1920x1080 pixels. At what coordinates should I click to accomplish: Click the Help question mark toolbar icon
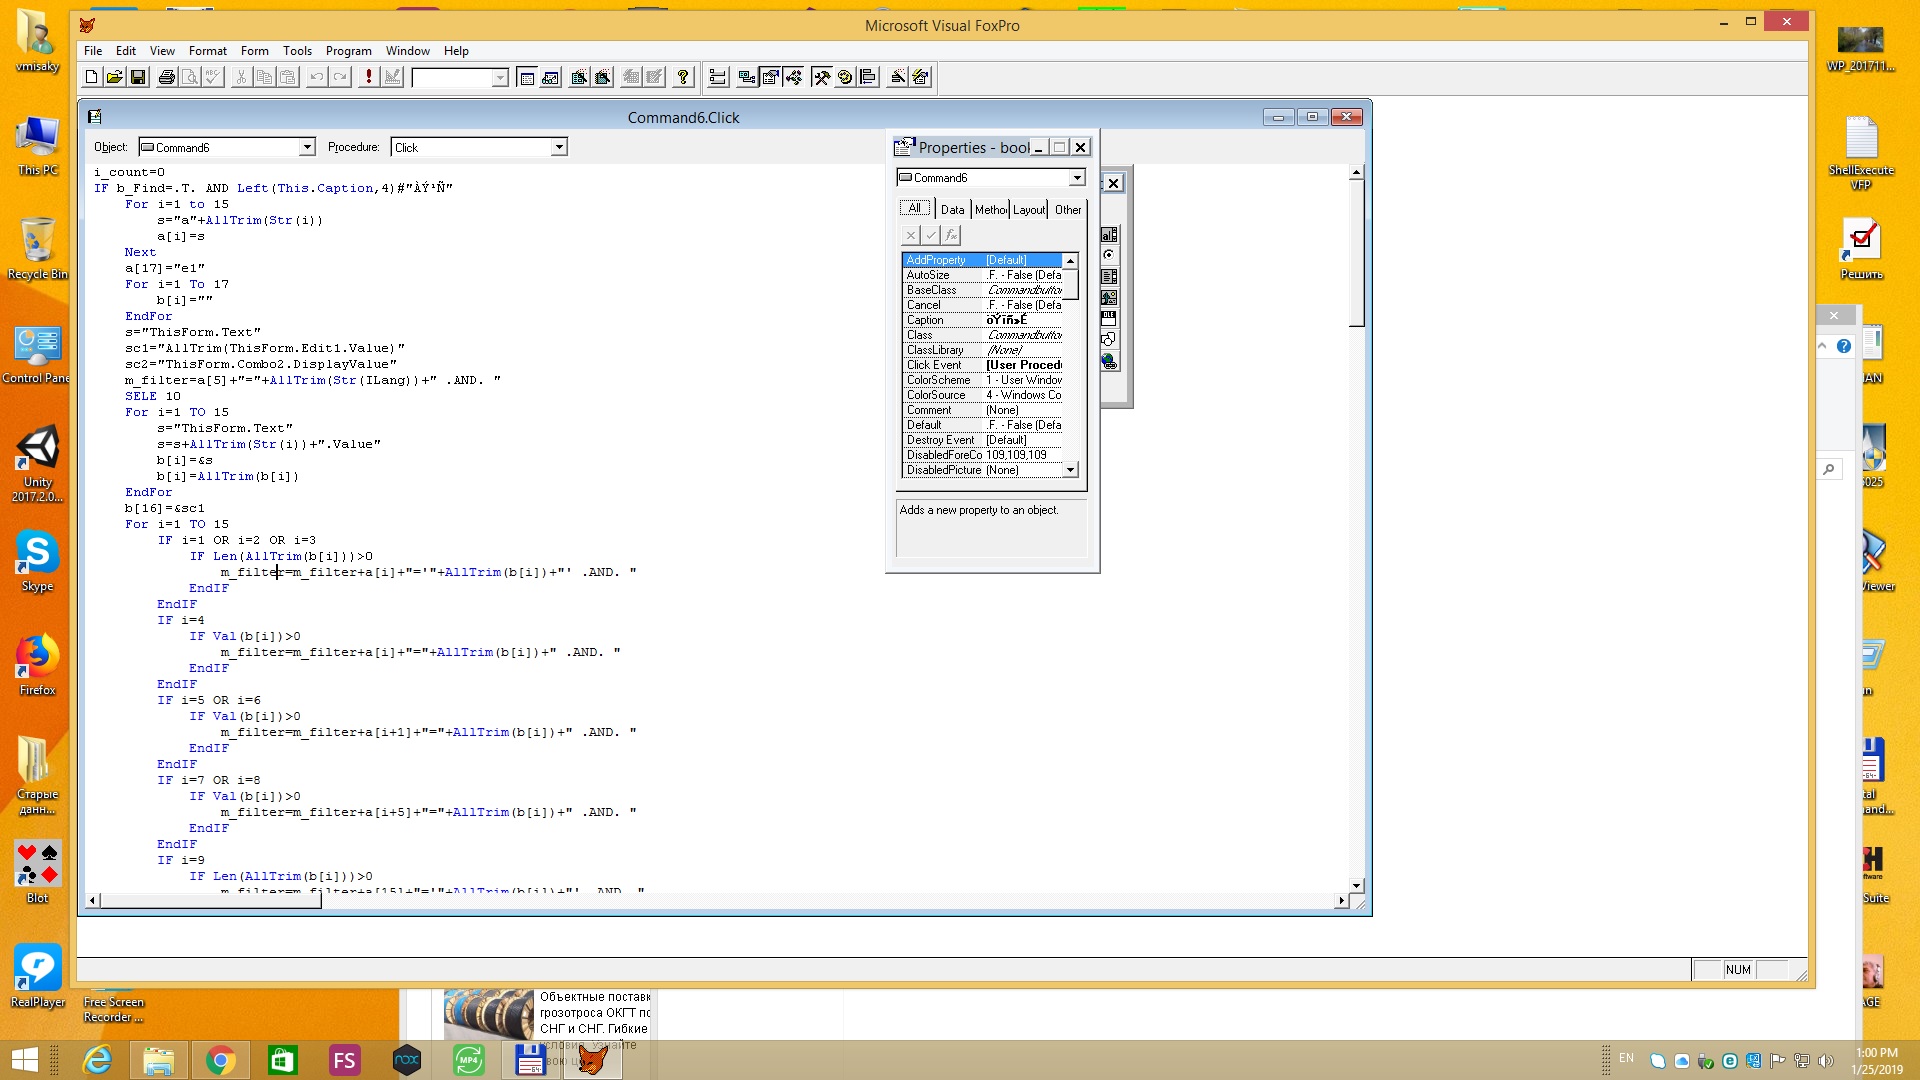coord(683,77)
